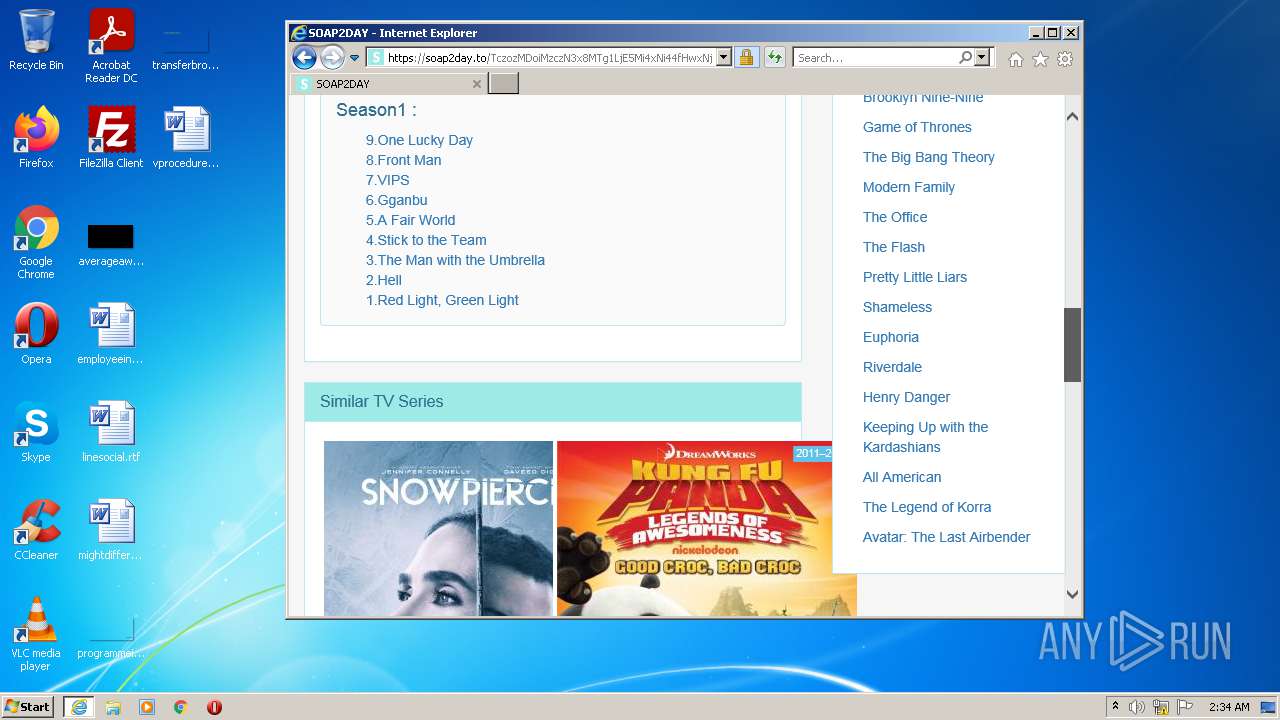
Task: Close the SOAP2DAY tab
Action: point(477,84)
